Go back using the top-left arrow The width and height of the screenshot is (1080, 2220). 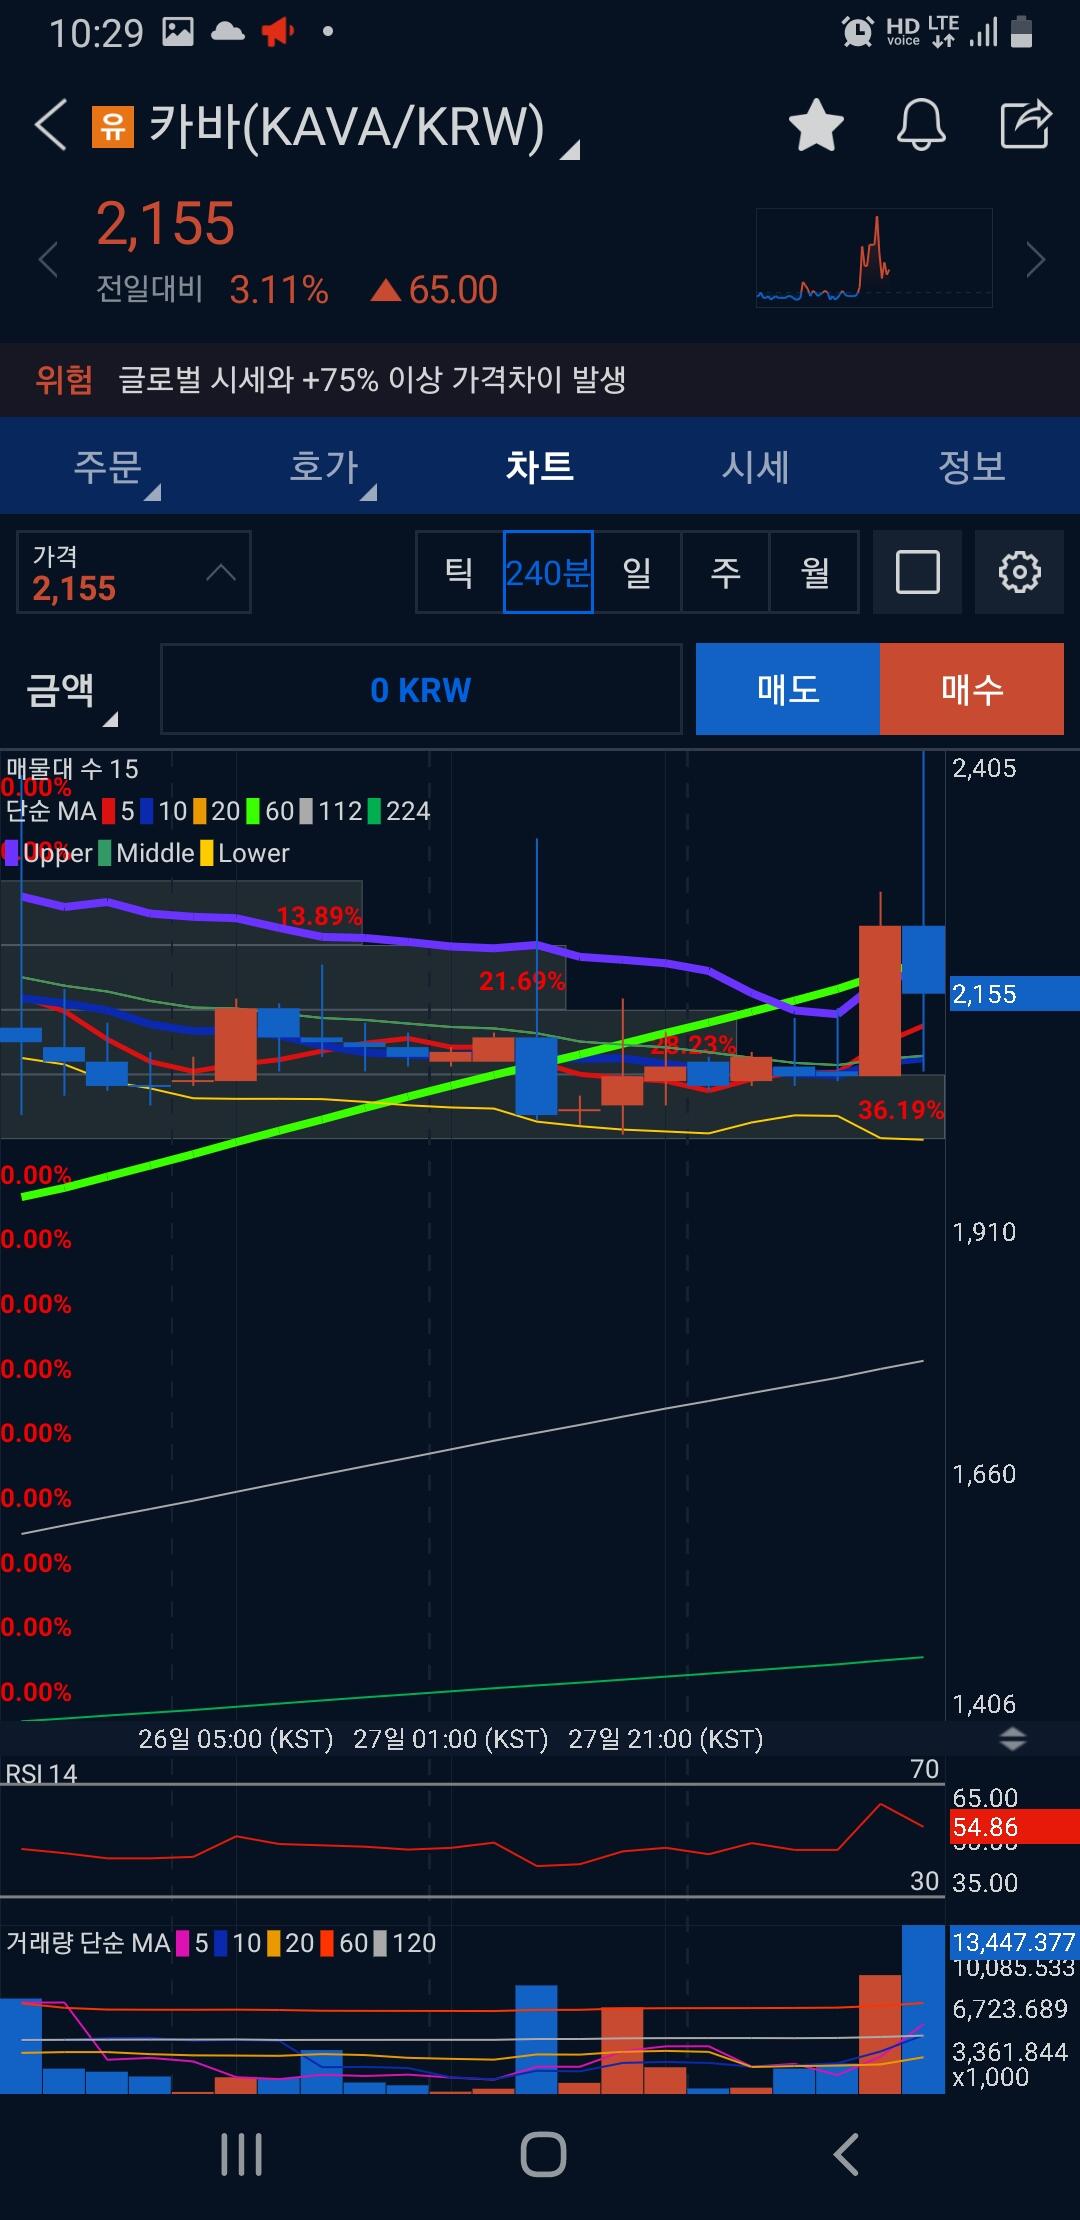[x=51, y=125]
